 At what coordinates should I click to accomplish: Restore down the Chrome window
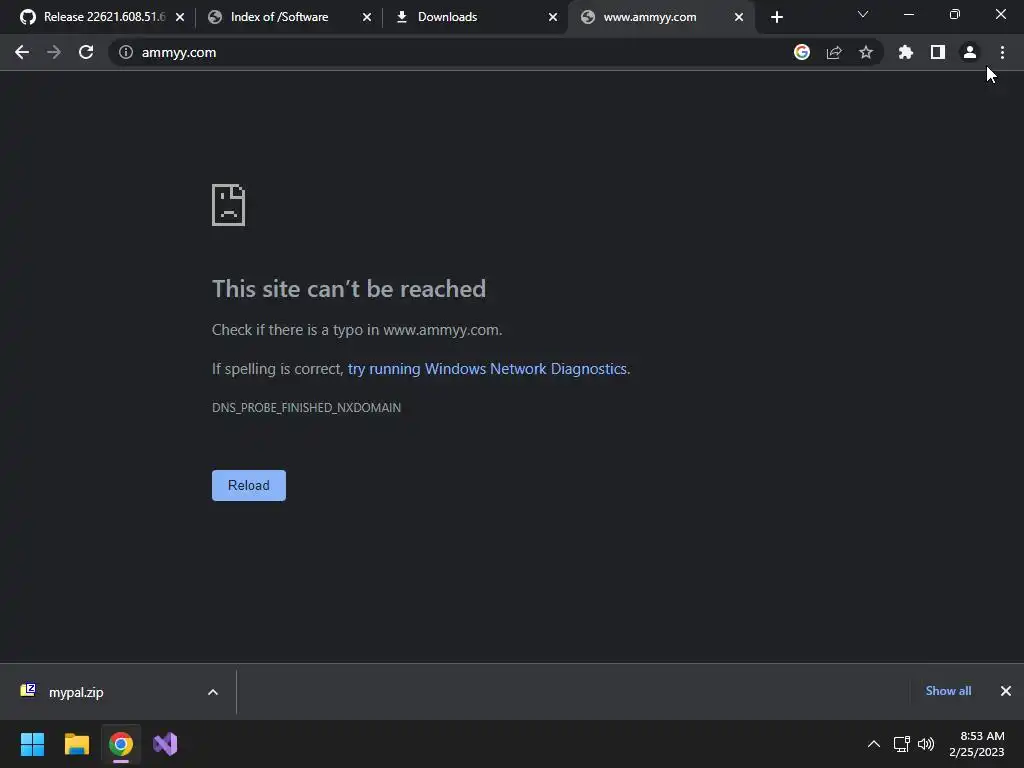(x=955, y=14)
